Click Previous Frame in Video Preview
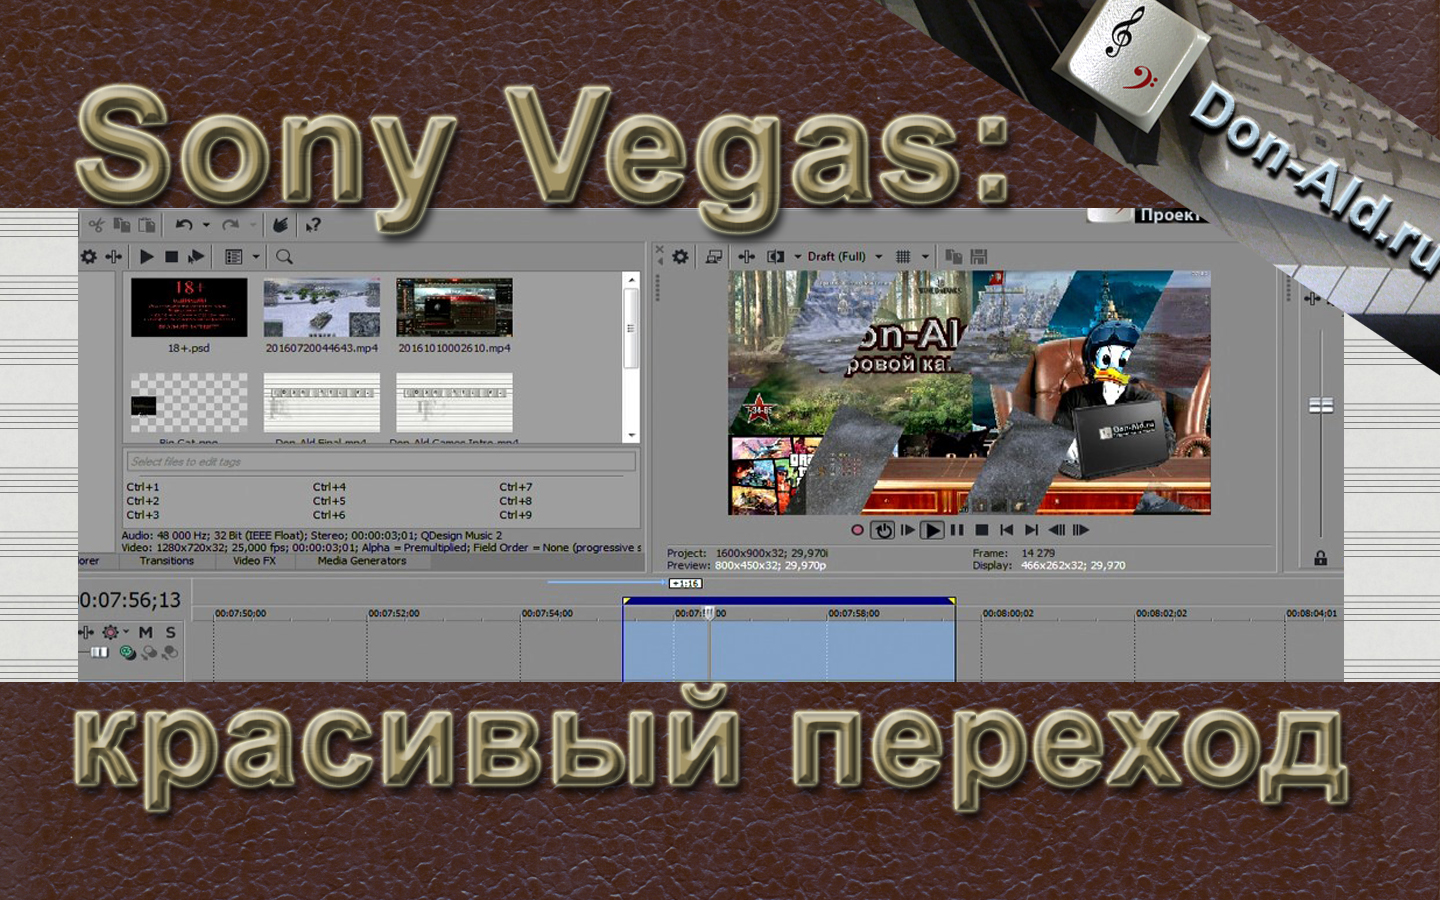The width and height of the screenshot is (1440, 900). [x=1056, y=530]
